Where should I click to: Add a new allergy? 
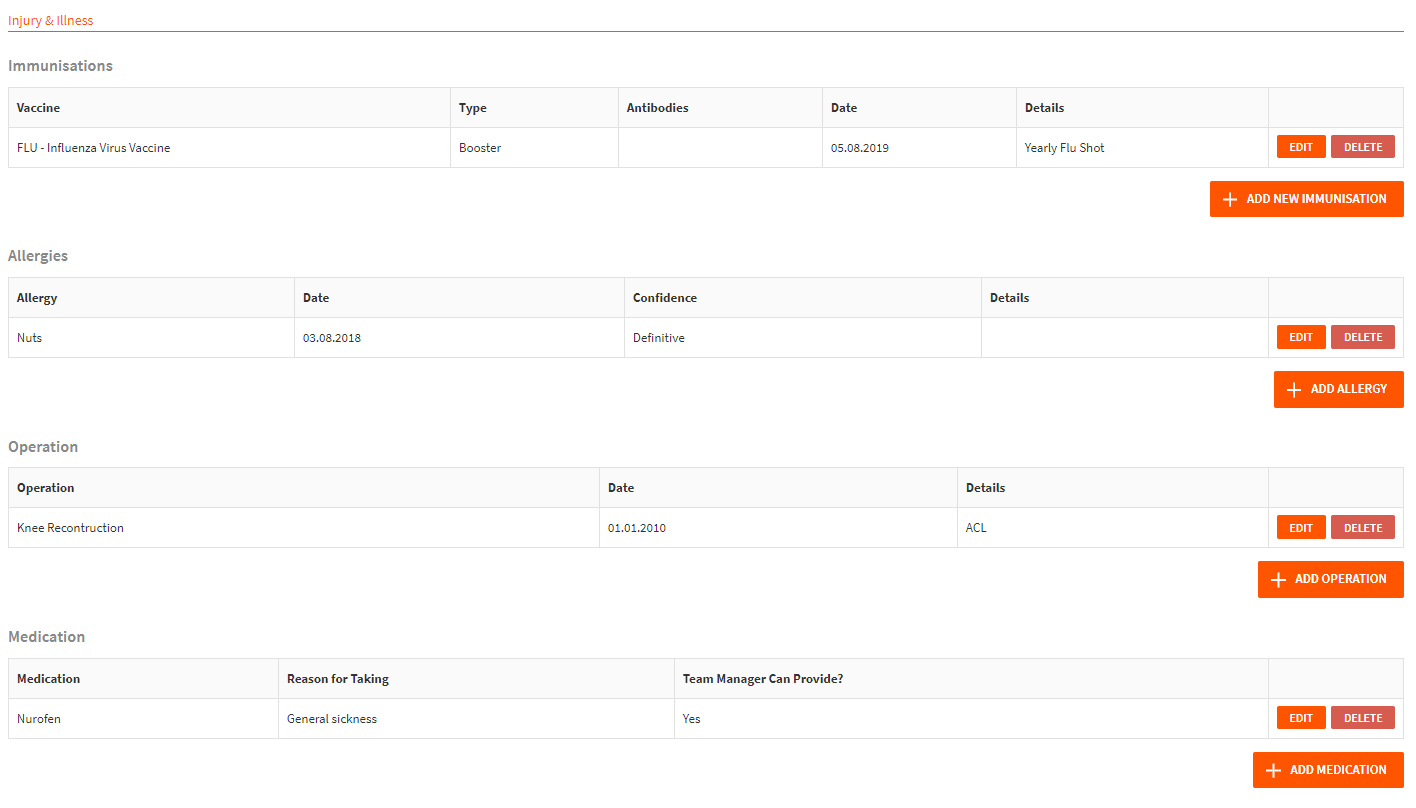[1339, 389]
